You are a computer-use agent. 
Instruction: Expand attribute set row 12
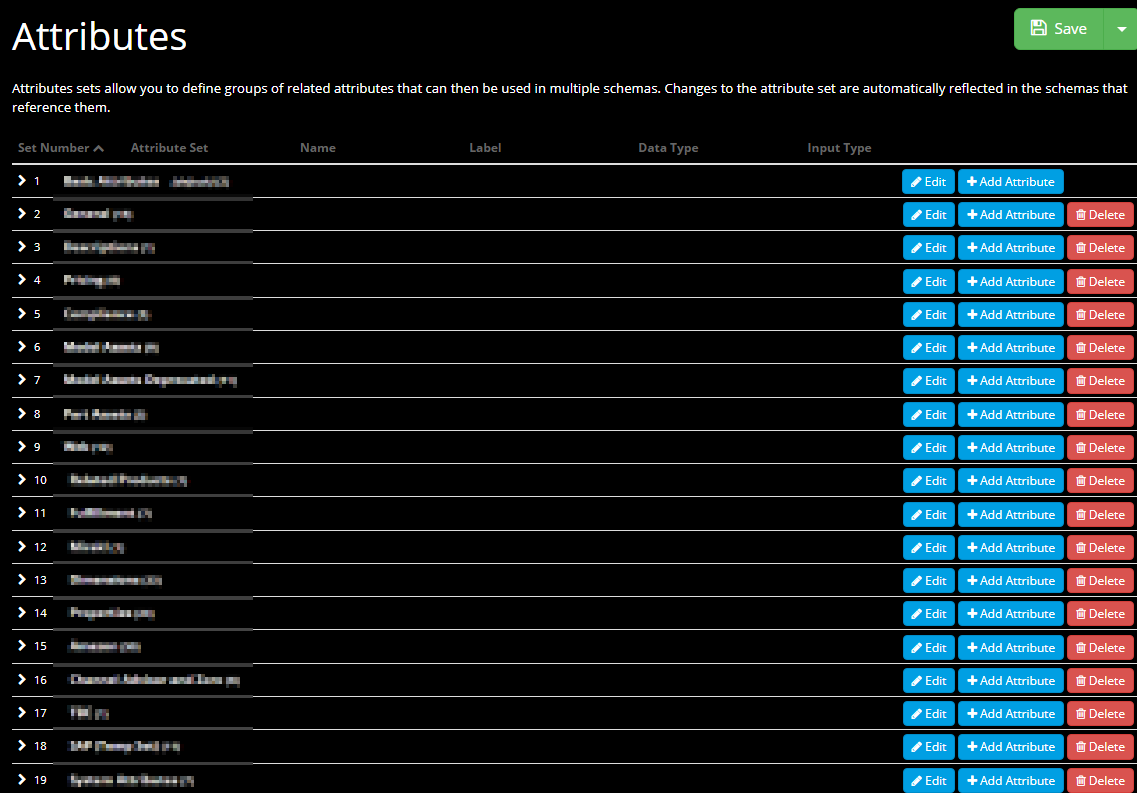tap(21, 547)
